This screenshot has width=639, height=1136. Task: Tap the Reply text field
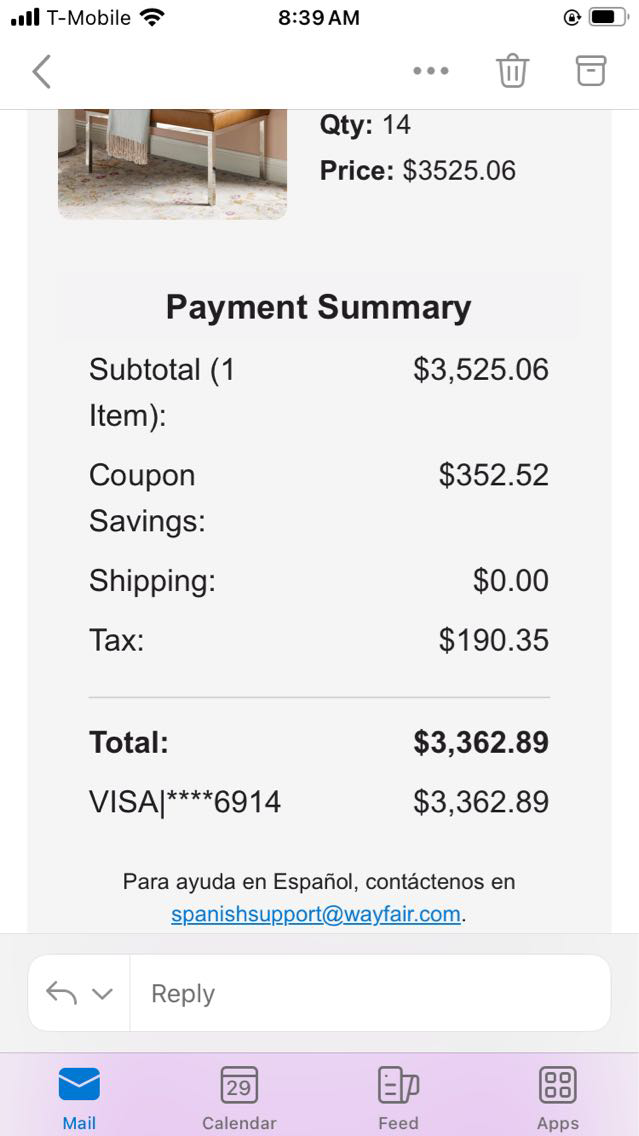coord(370,993)
